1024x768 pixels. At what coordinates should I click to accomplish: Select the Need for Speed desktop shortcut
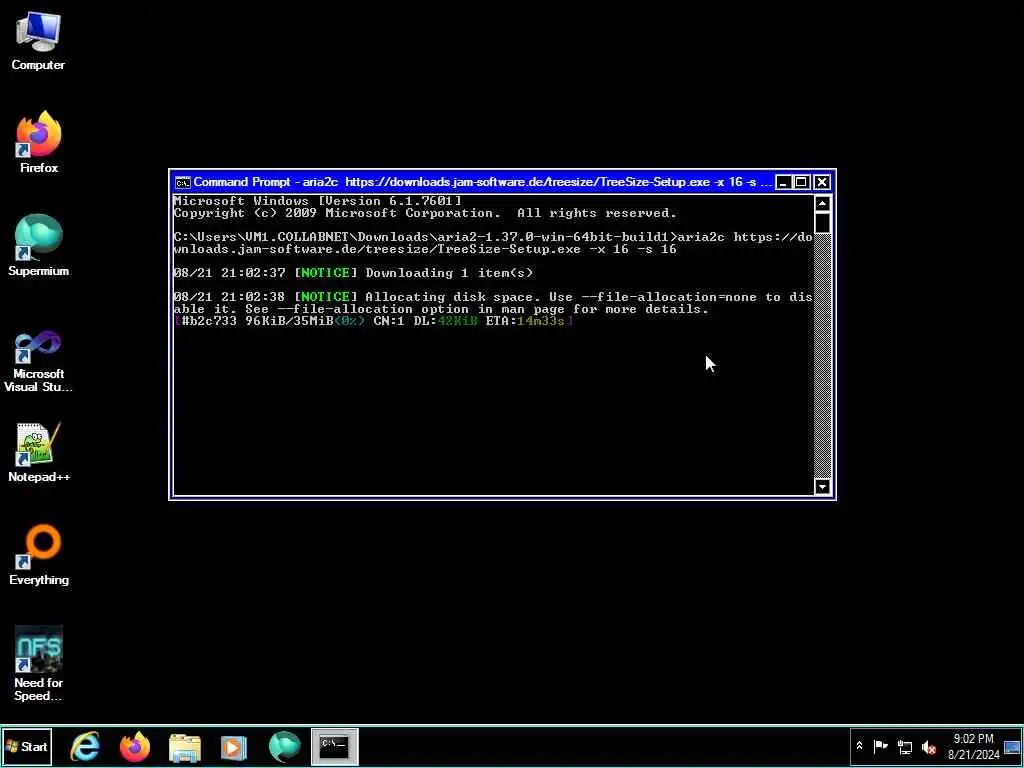pyautogui.click(x=39, y=664)
